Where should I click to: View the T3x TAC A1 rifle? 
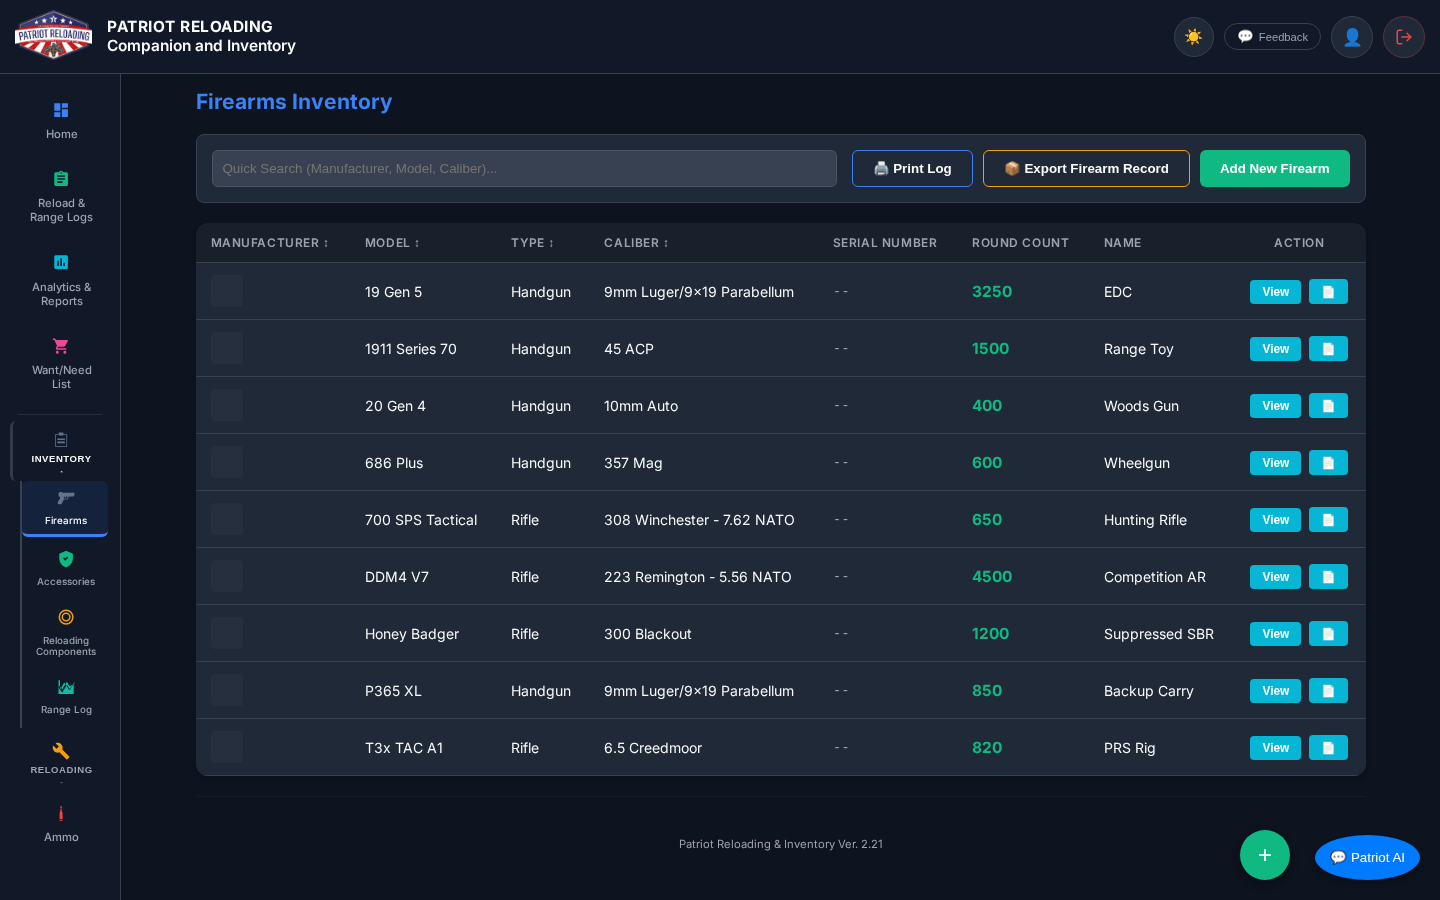pyautogui.click(x=1275, y=748)
